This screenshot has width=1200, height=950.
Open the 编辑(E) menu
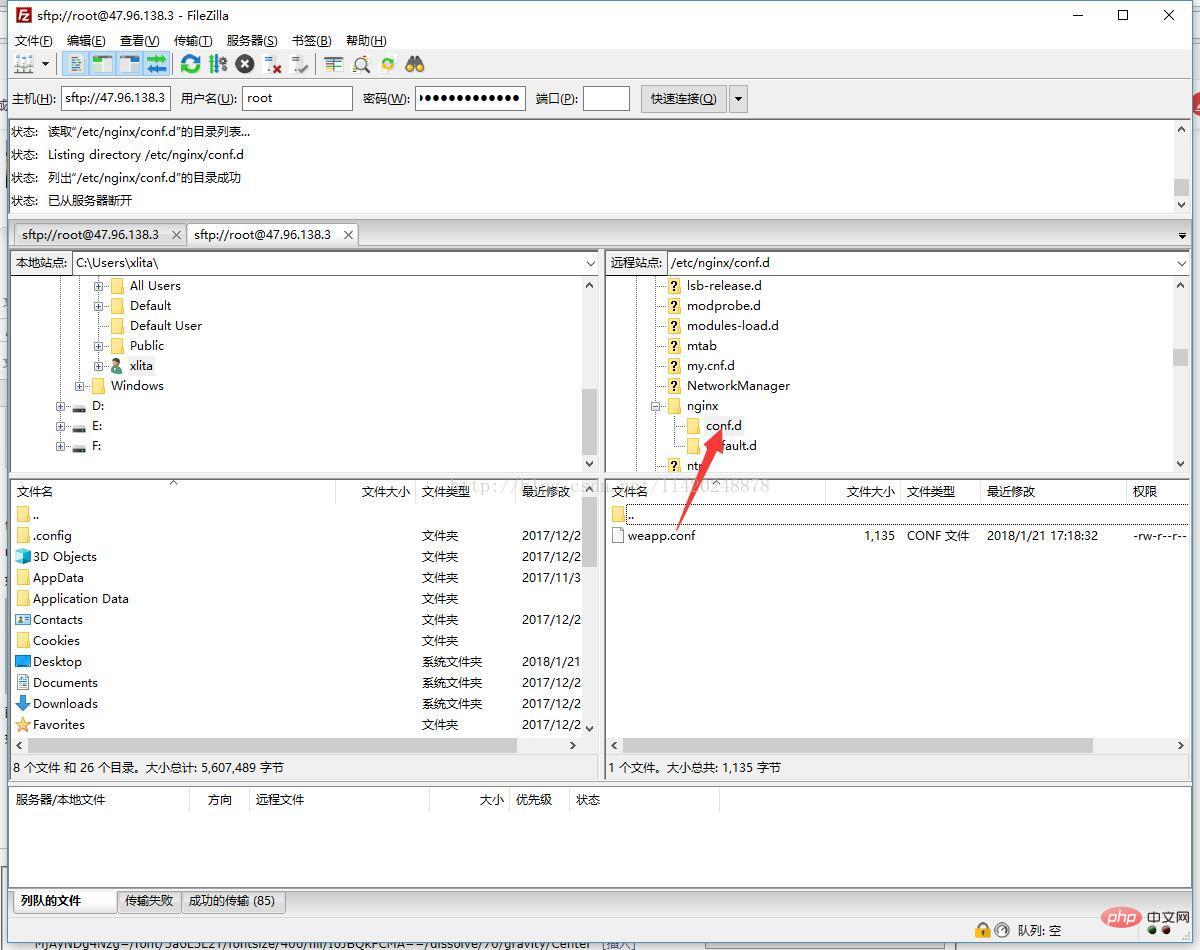point(86,40)
